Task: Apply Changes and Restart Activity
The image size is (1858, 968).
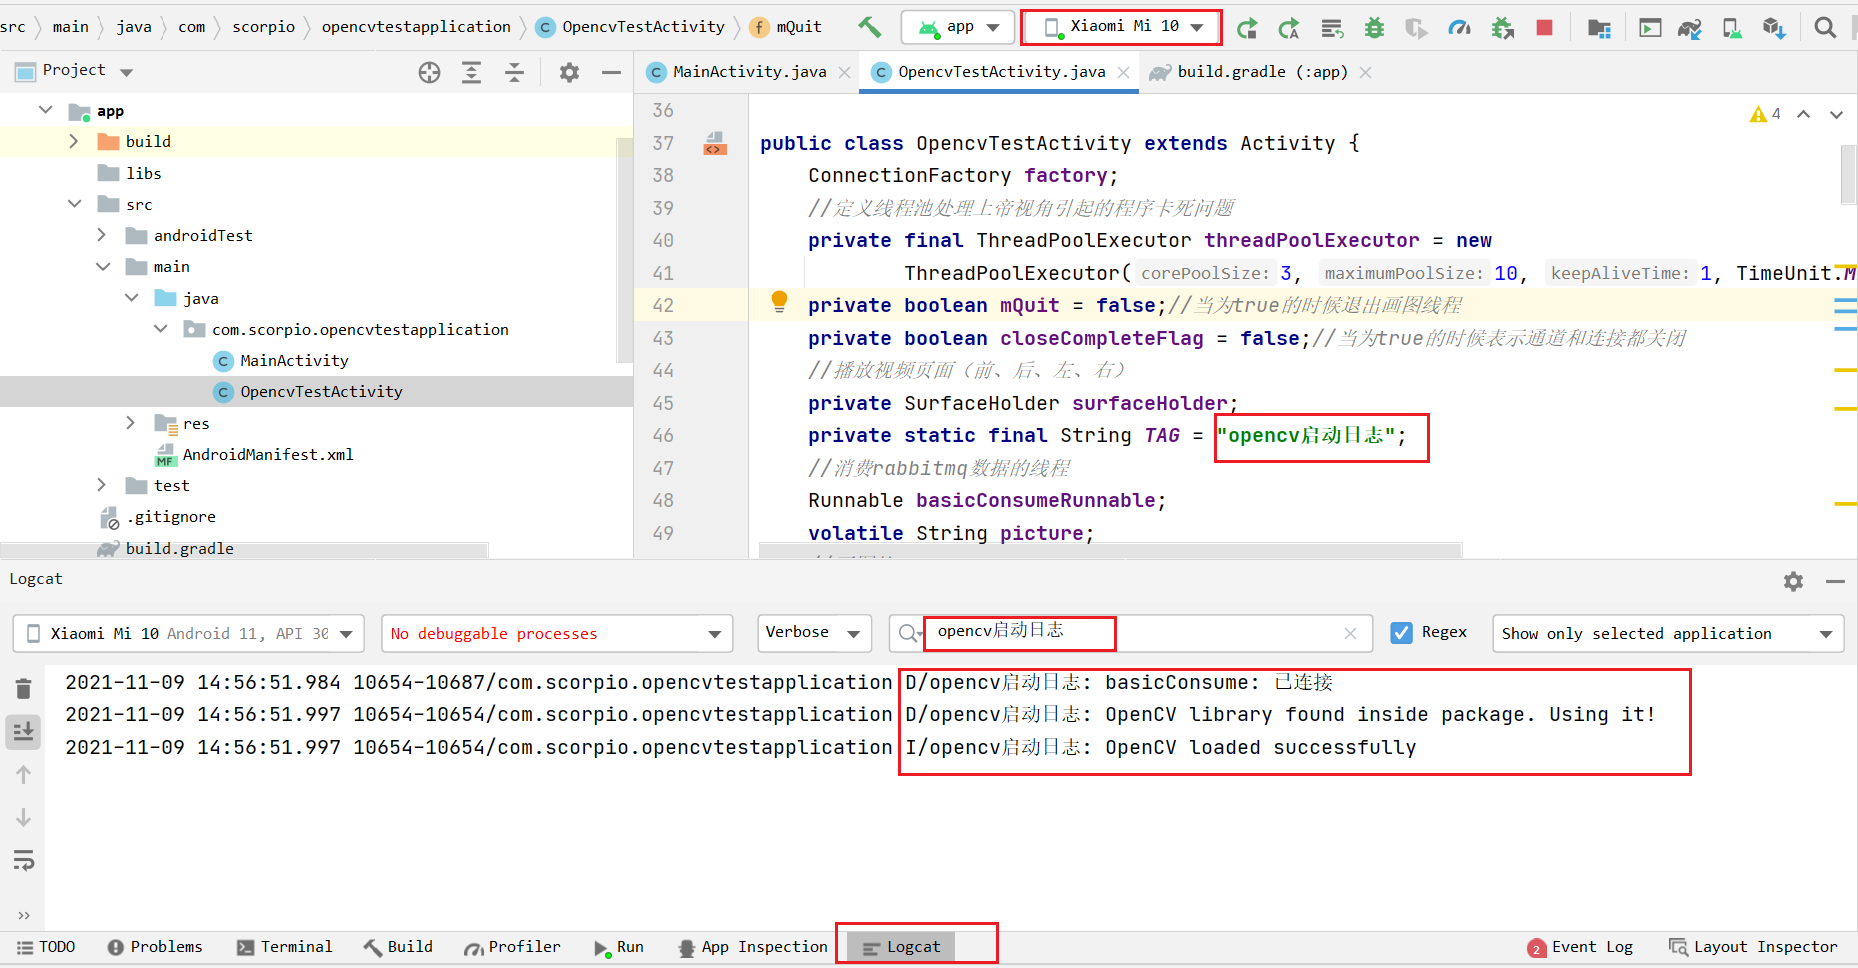Action: (x=1246, y=28)
